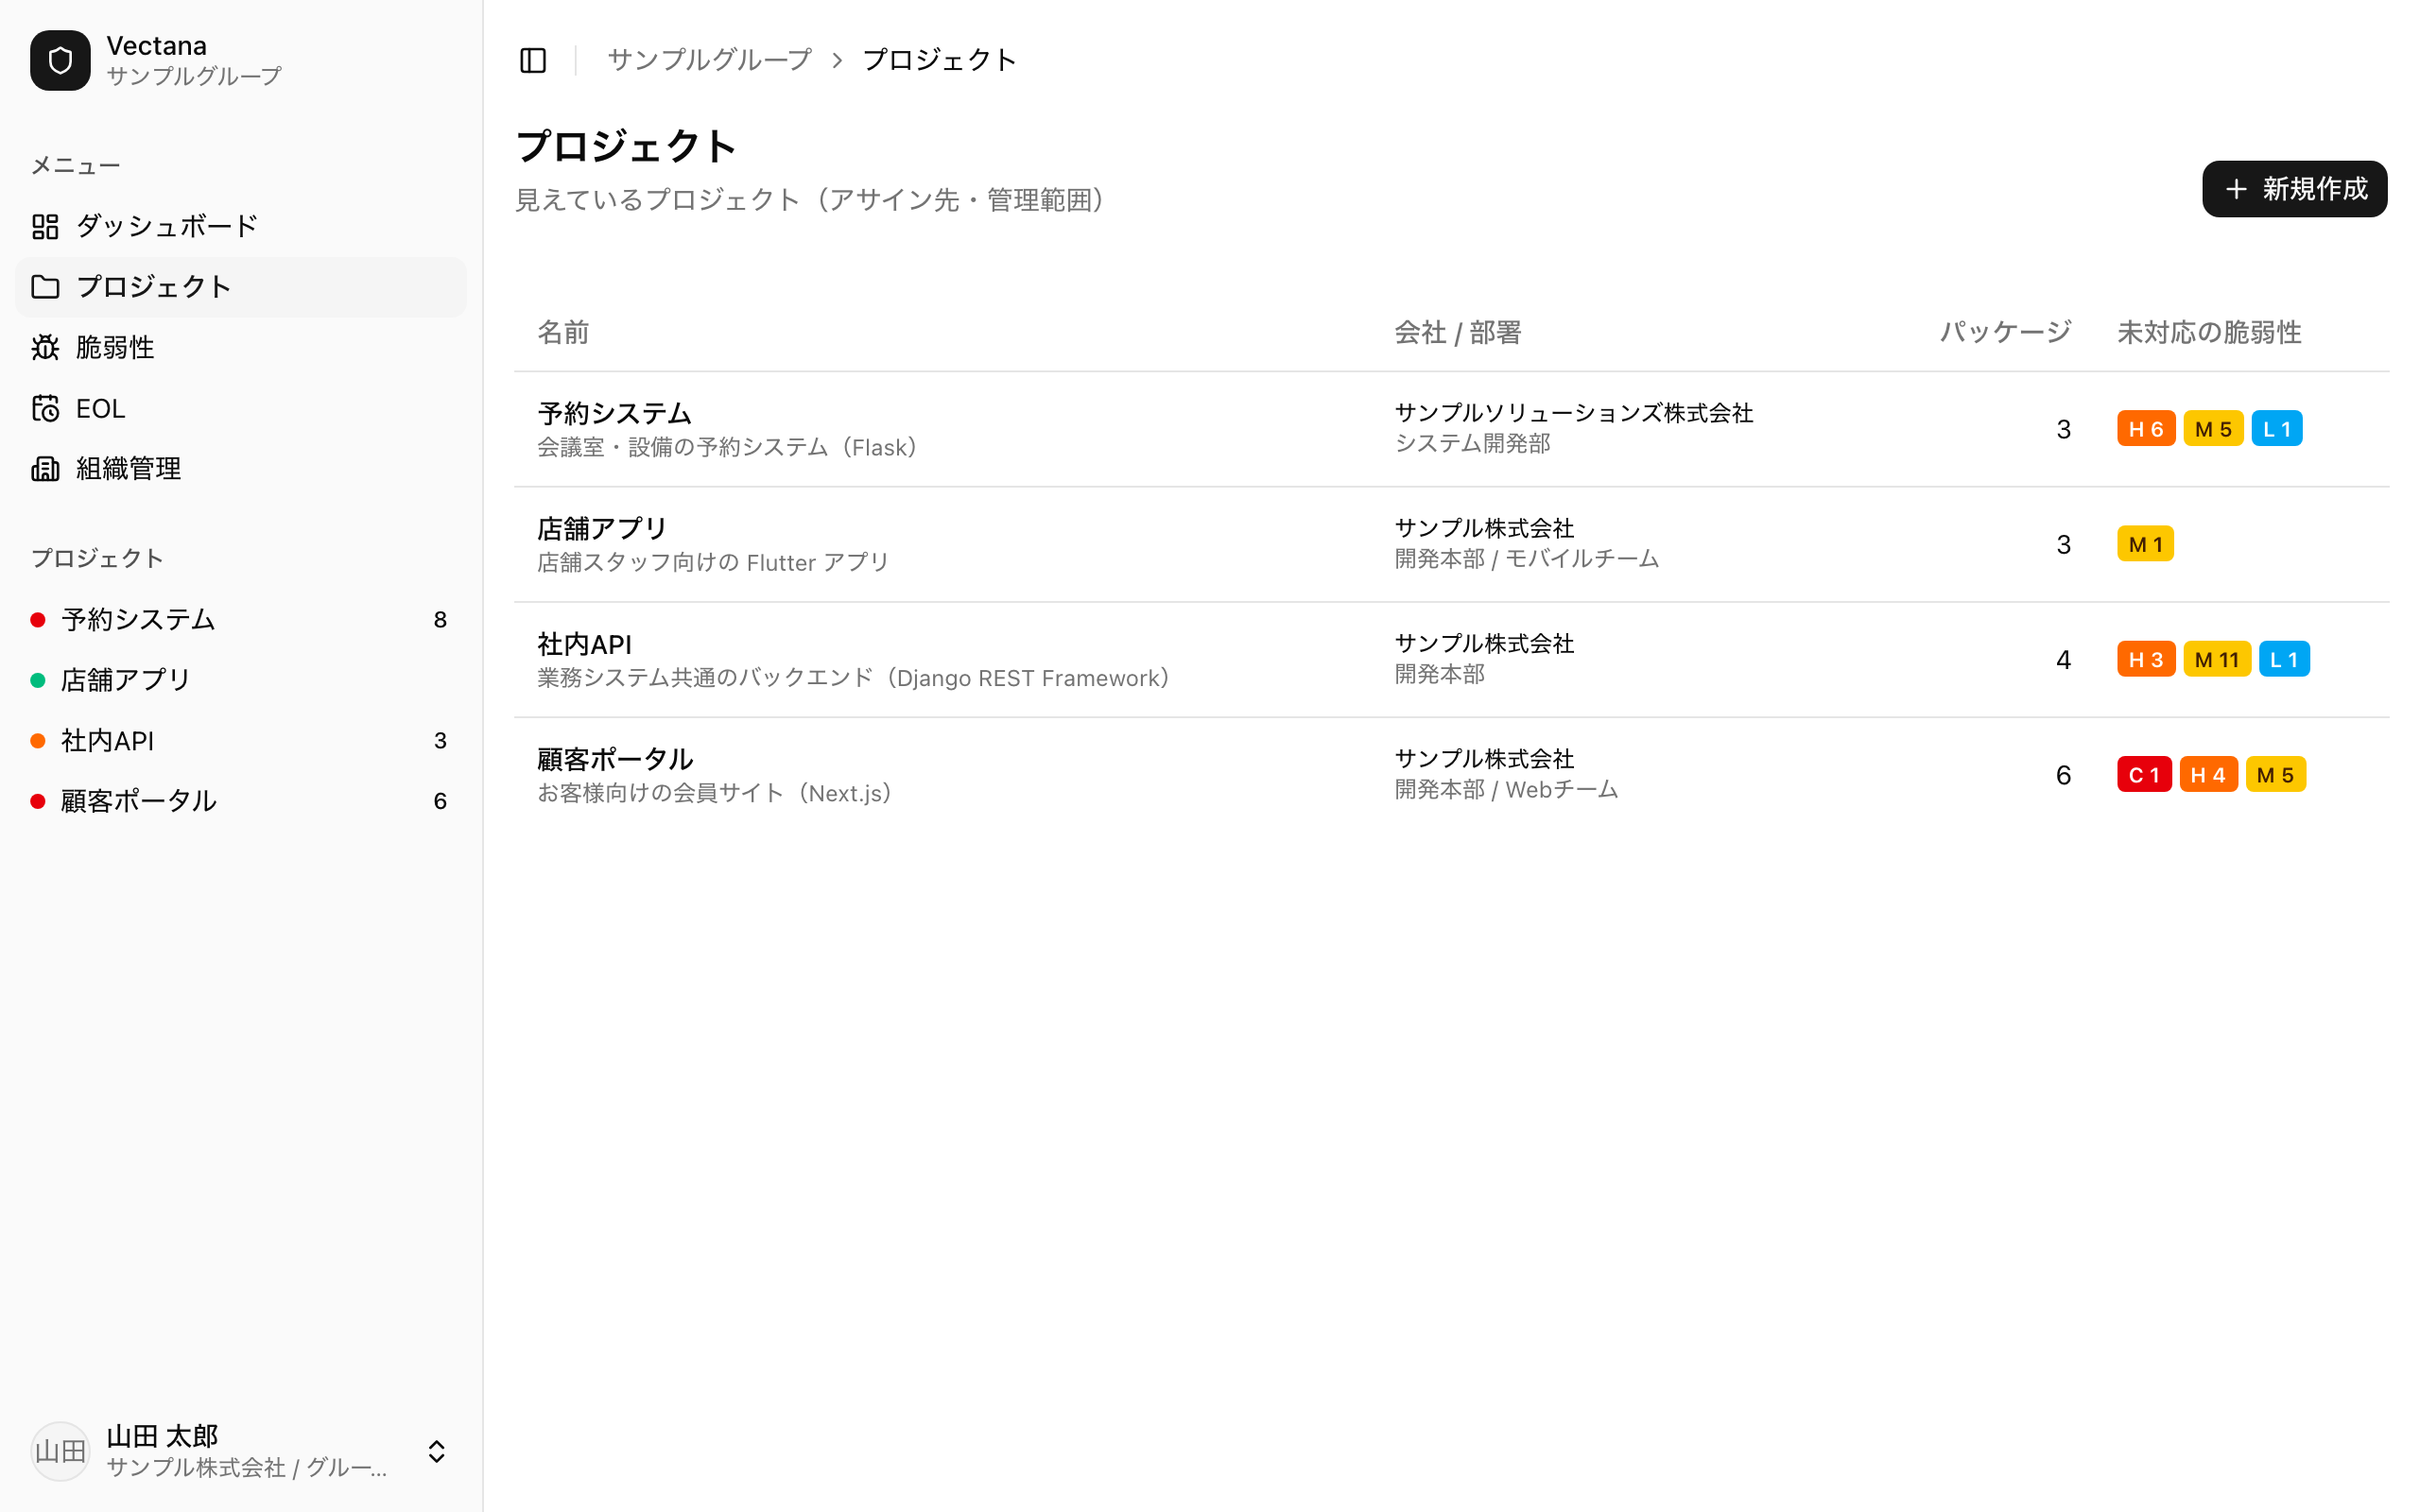Open the ダッシュボード menu item
This screenshot has height=1512, width=2420.
(241, 226)
